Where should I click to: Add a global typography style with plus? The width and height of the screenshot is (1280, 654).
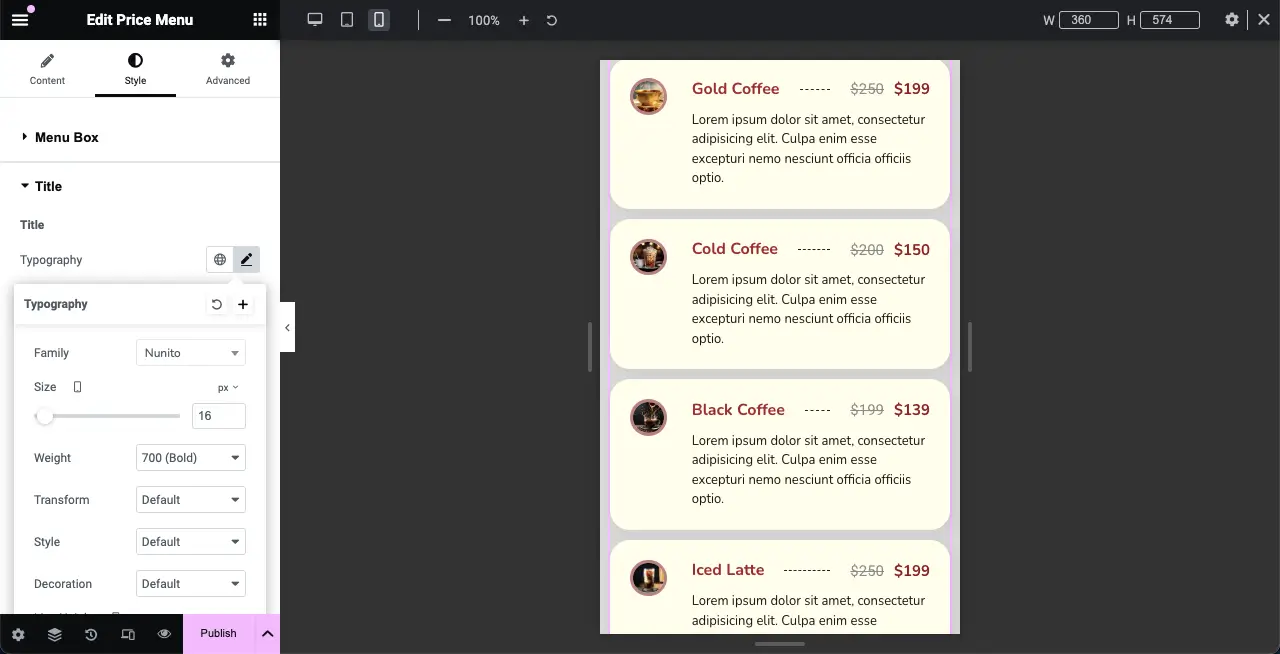coord(243,305)
